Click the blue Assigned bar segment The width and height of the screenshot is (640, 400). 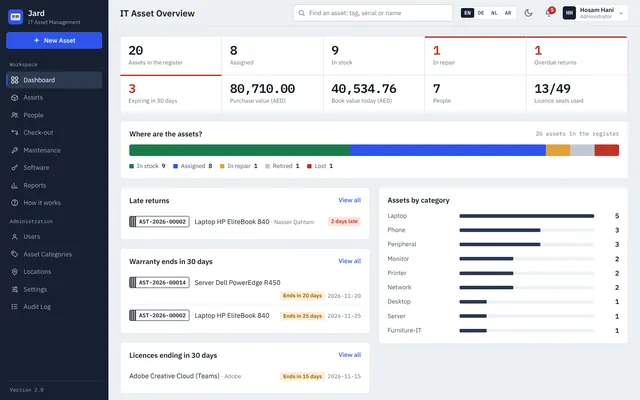point(448,150)
